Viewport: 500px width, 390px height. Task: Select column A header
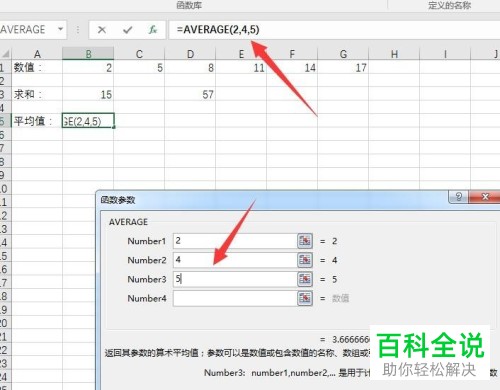point(37,54)
